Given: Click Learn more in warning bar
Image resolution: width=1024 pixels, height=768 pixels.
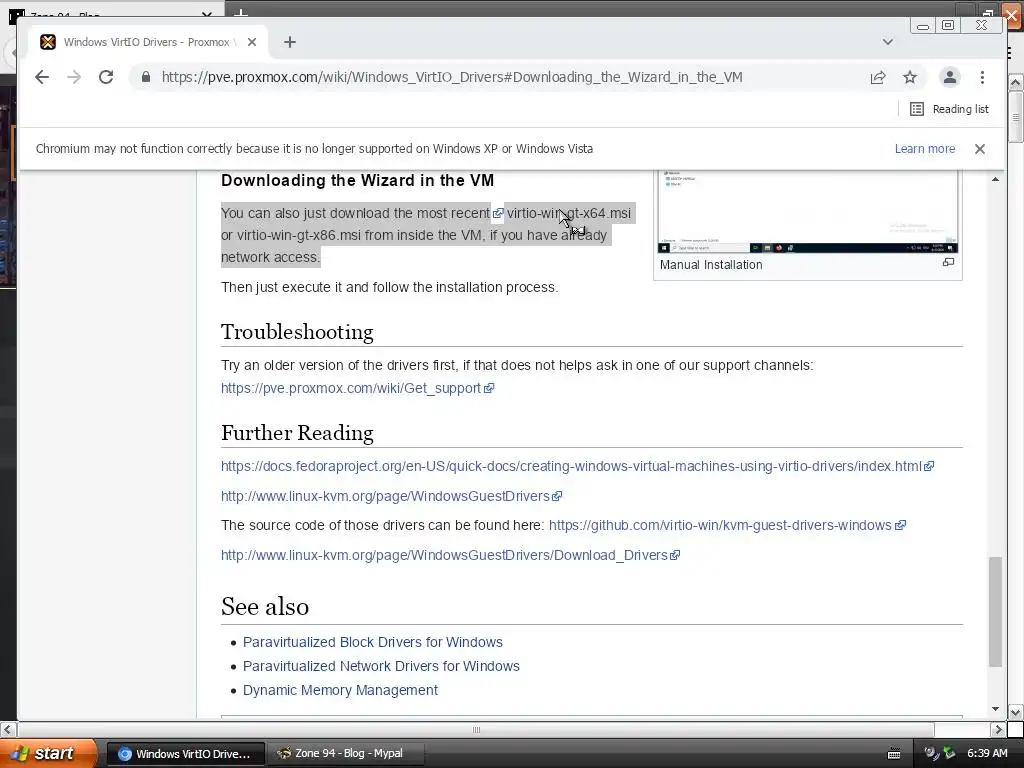Looking at the screenshot, I should [x=924, y=149].
